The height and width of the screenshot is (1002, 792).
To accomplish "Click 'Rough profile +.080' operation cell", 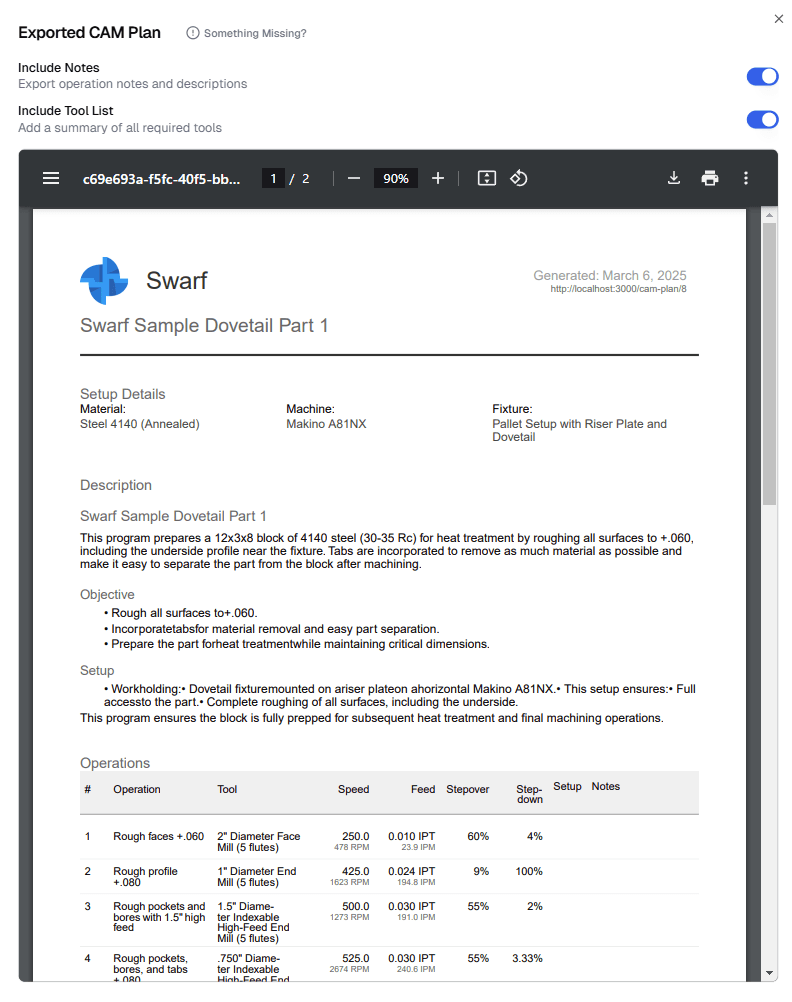I will click(x=146, y=877).
